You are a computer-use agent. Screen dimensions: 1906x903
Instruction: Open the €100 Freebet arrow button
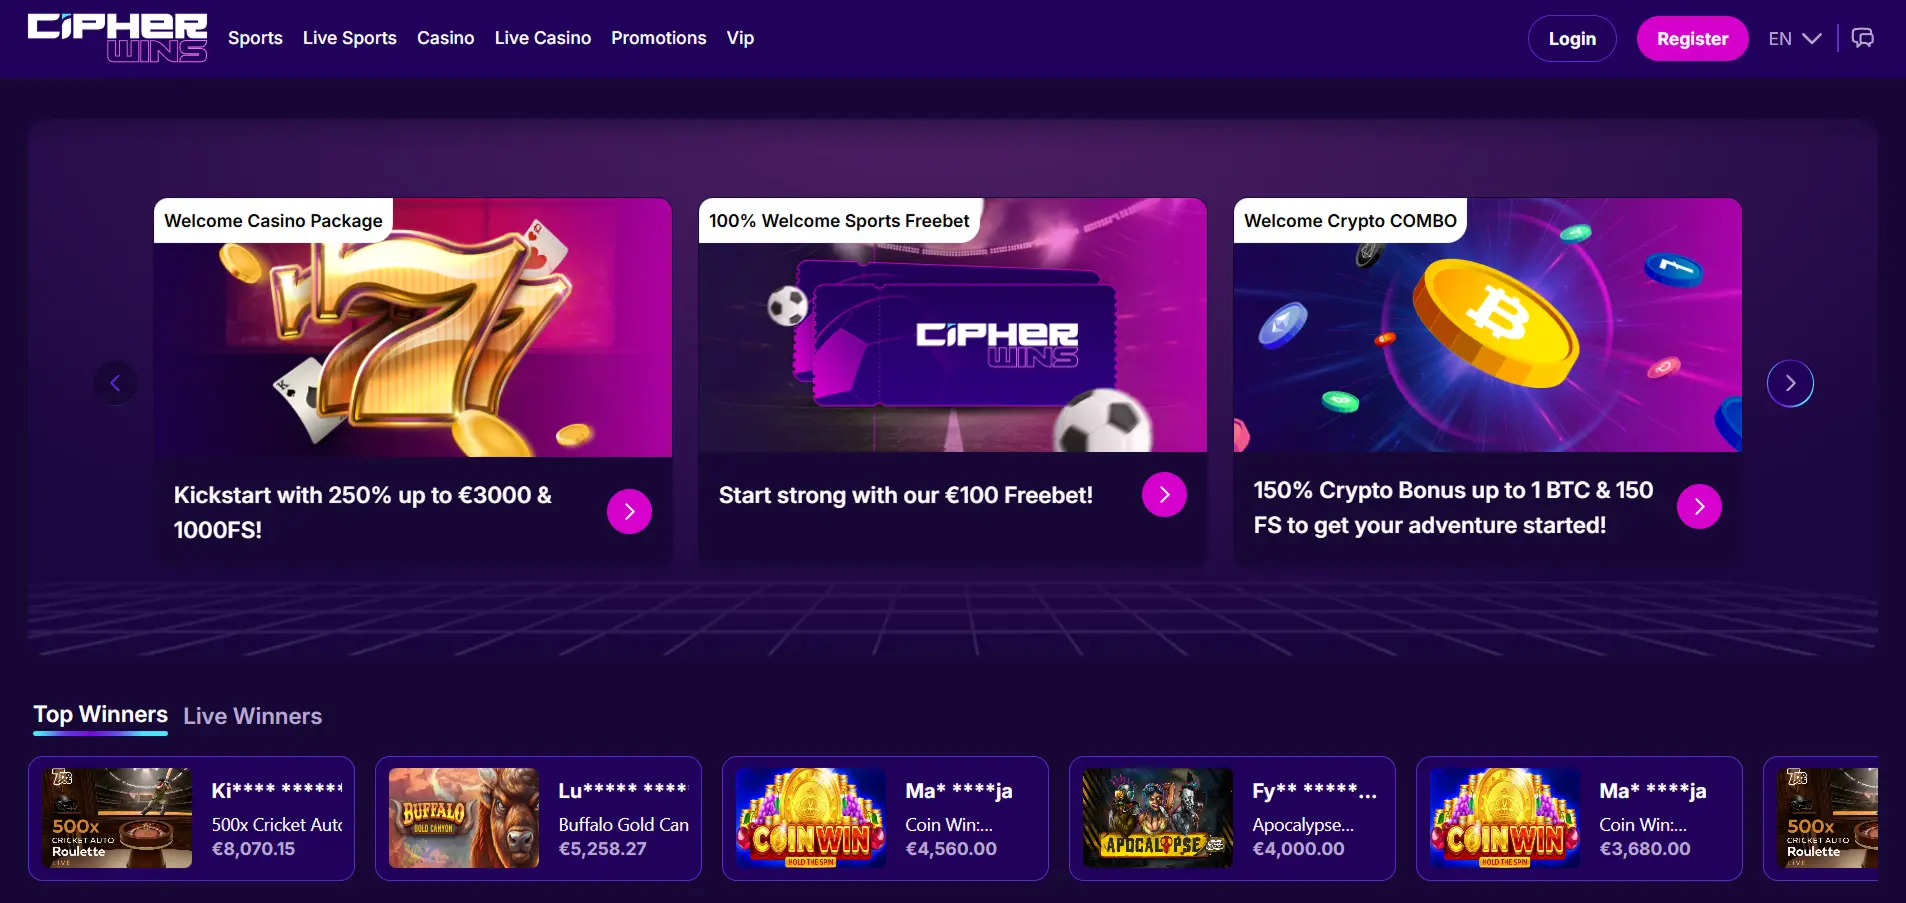[1164, 495]
